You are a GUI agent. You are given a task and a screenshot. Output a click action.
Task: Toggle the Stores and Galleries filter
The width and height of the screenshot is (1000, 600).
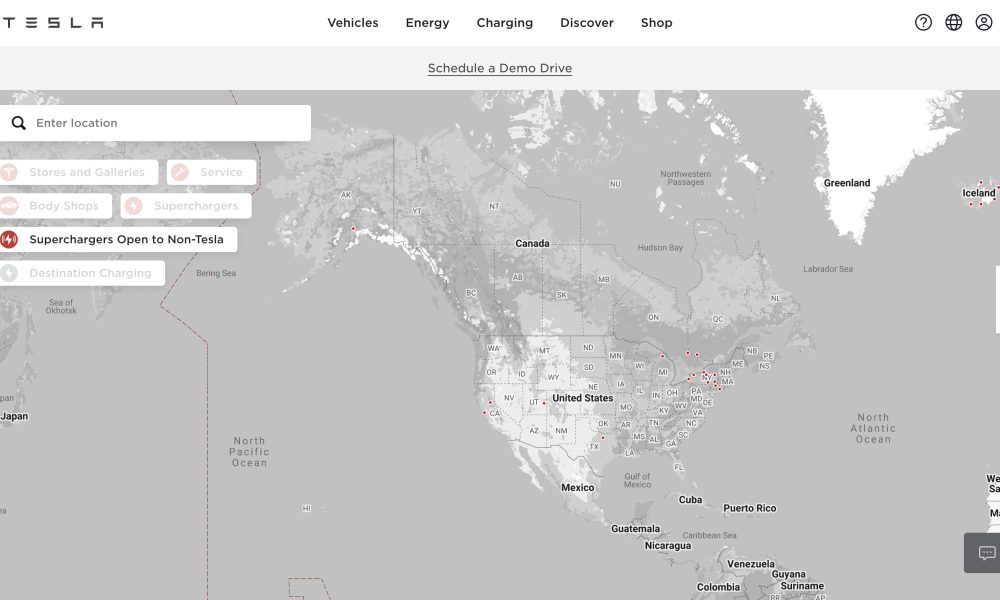78,172
